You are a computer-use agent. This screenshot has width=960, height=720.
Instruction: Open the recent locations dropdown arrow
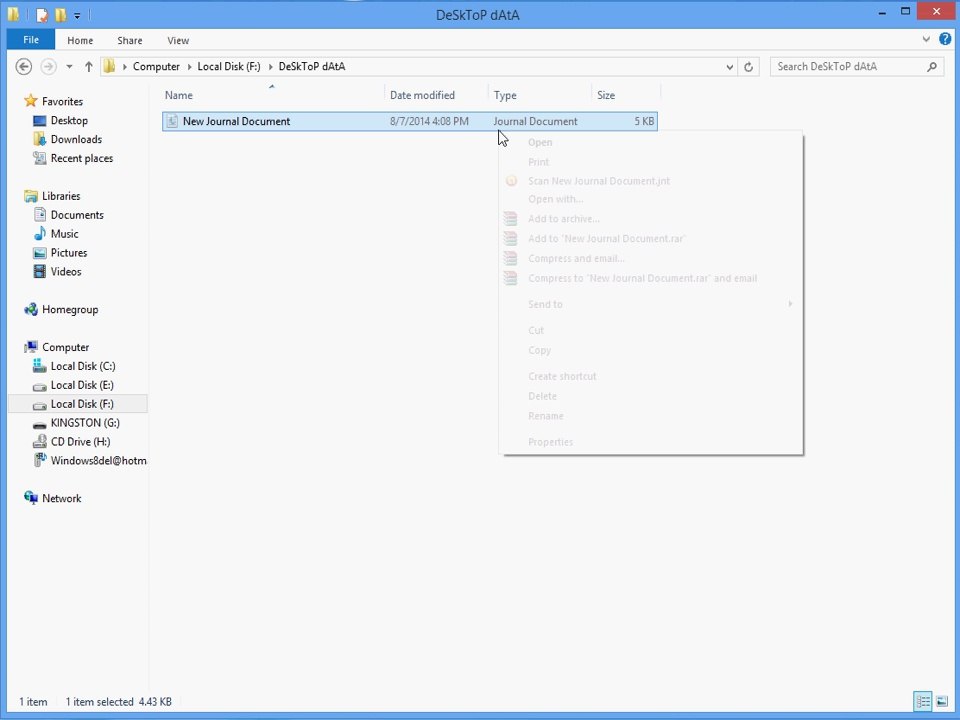(x=69, y=67)
